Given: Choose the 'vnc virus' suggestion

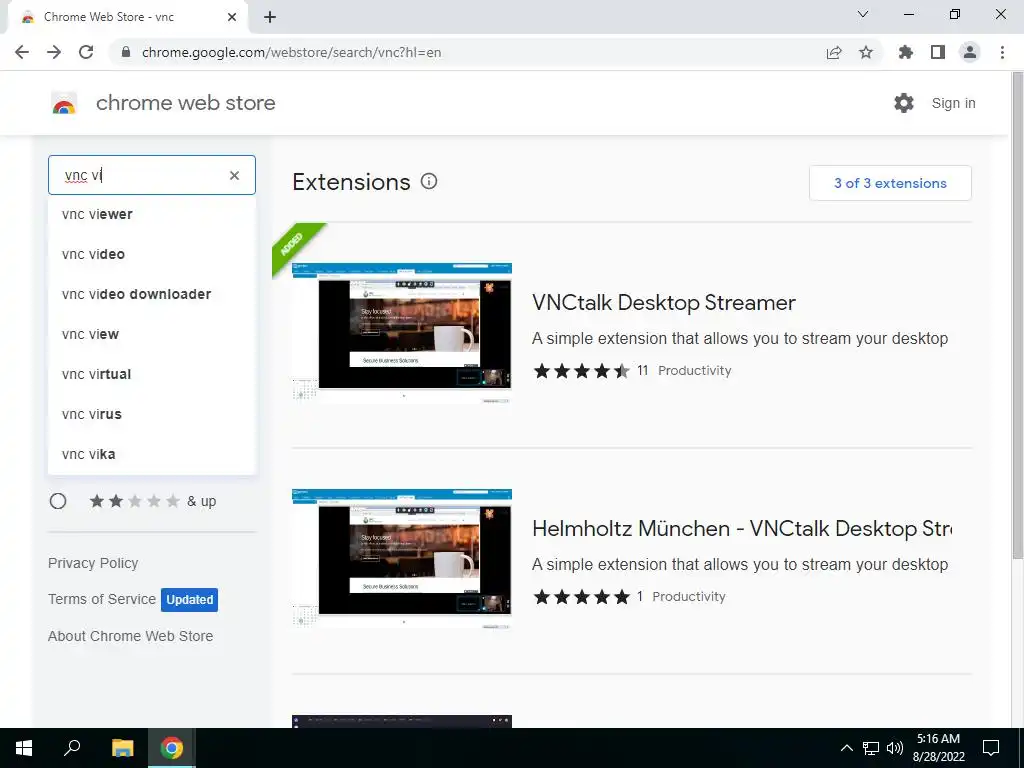Looking at the screenshot, I should click(x=152, y=414).
